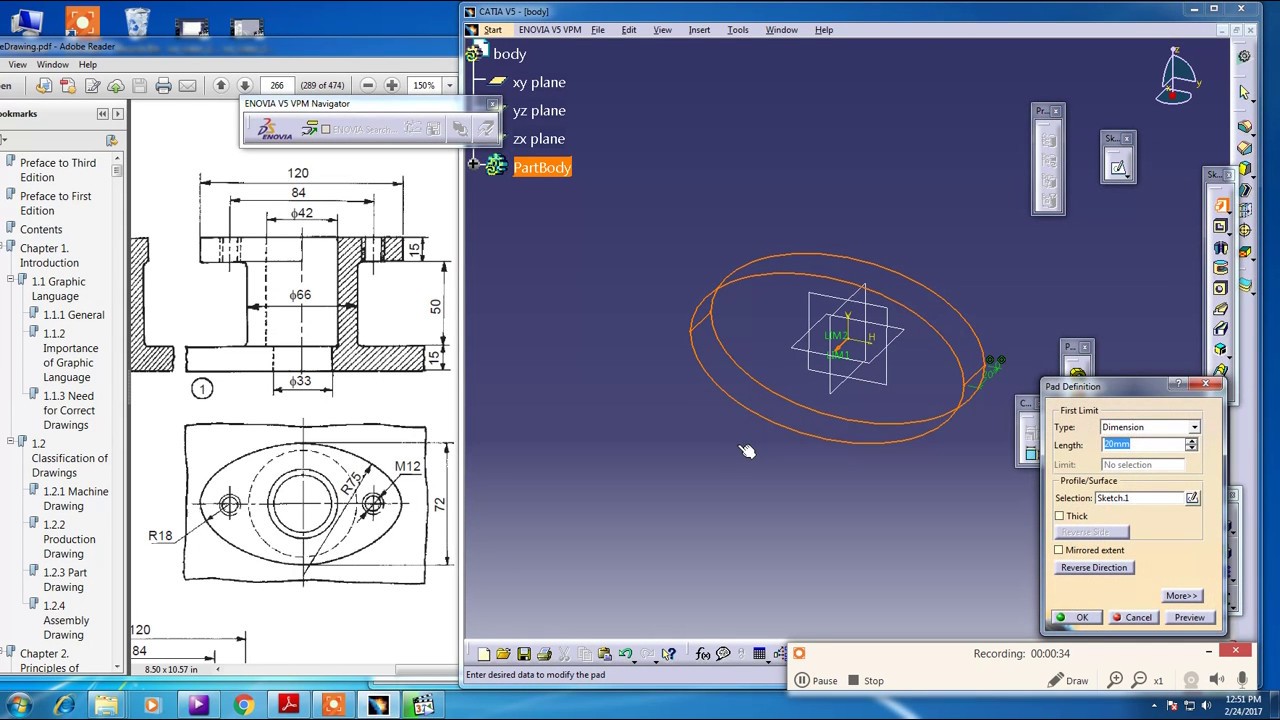Click the Pad tool in Sketch-Based Features toolbar
The height and width of the screenshot is (720, 1280).
click(x=1221, y=206)
